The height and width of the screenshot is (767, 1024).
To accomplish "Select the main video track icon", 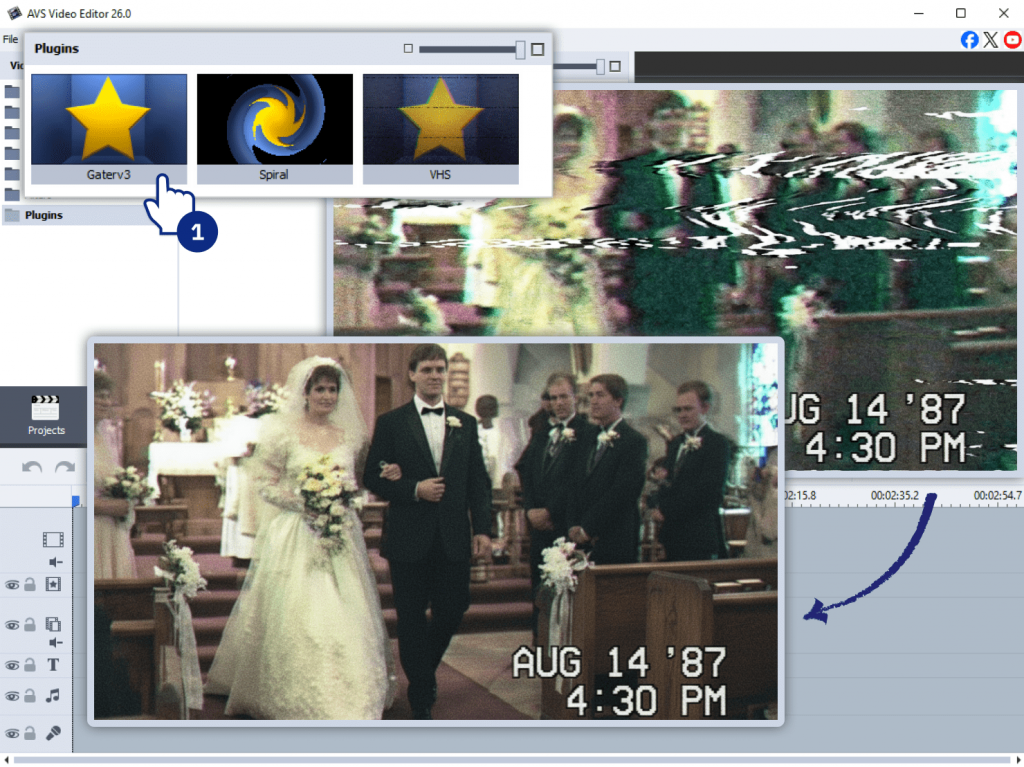I will pos(53,540).
